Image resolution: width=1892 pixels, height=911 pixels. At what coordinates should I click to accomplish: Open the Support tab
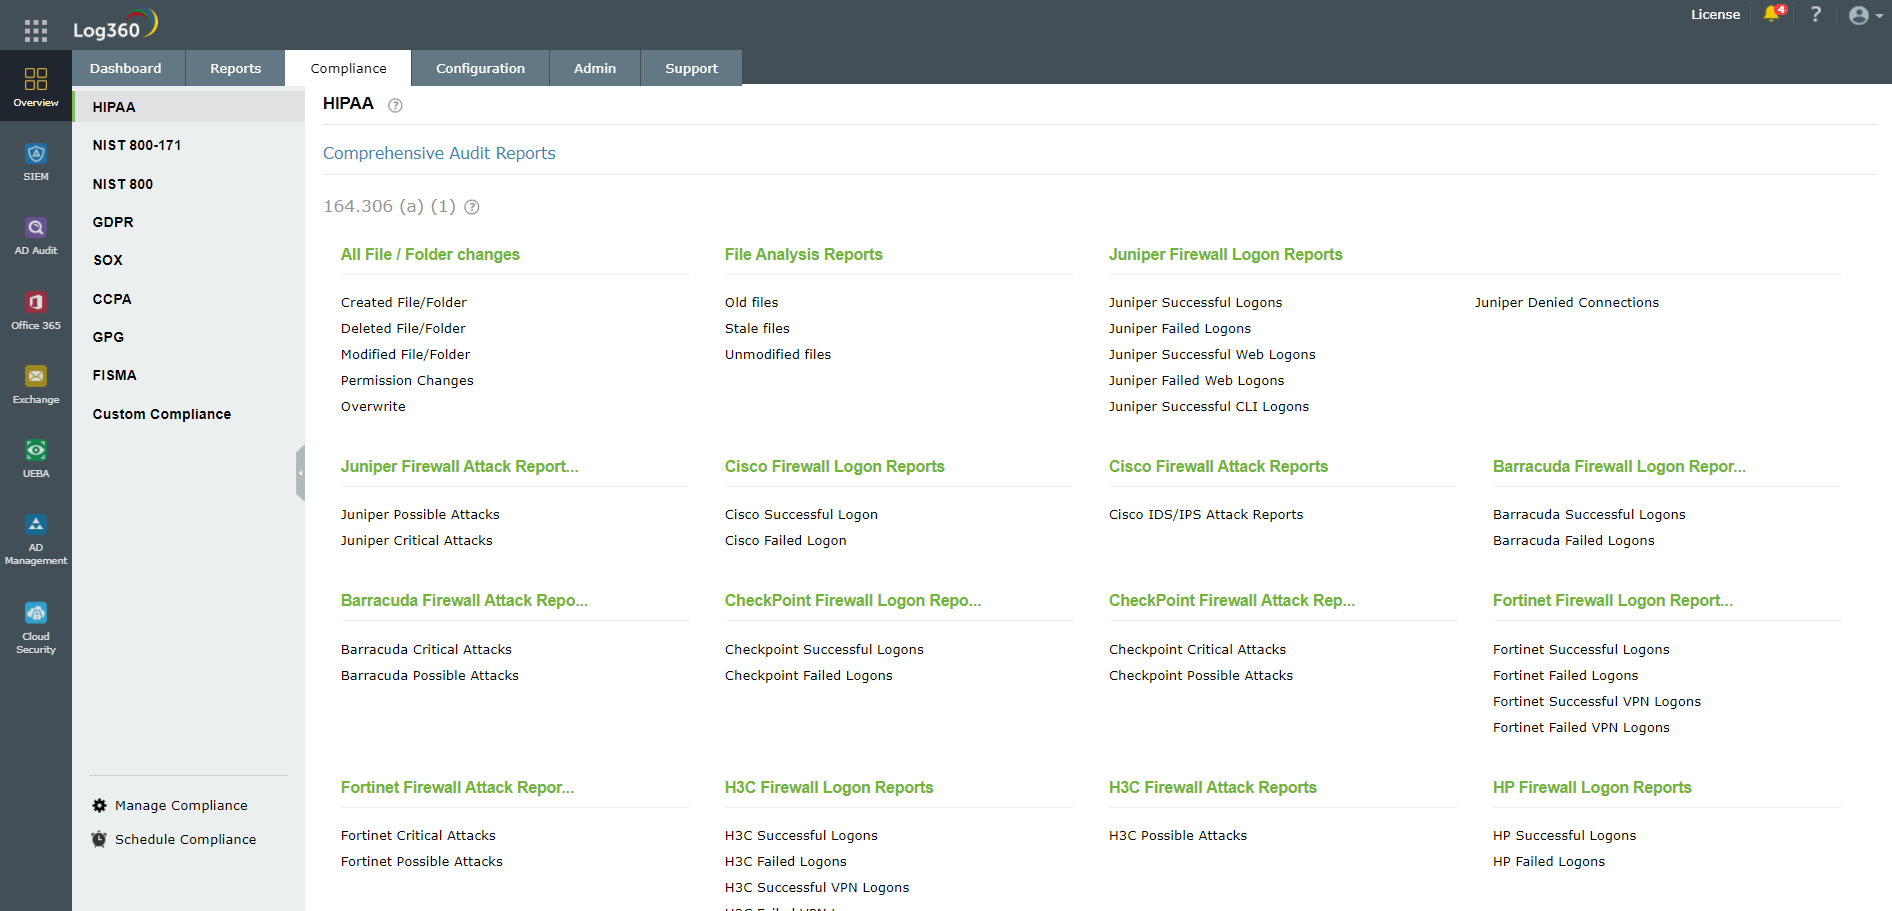click(691, 68)
